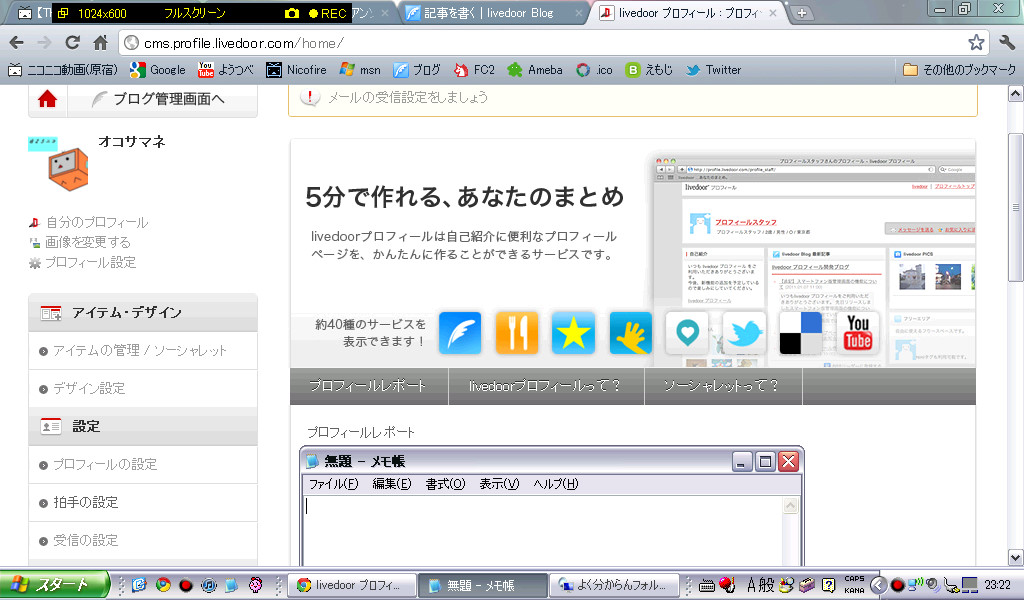Image resolution: width=1024 pixels, height=600 pixels.
Task: Click the system tray clock 23:22
Action: pyautogui.click(x=997, y=584)
